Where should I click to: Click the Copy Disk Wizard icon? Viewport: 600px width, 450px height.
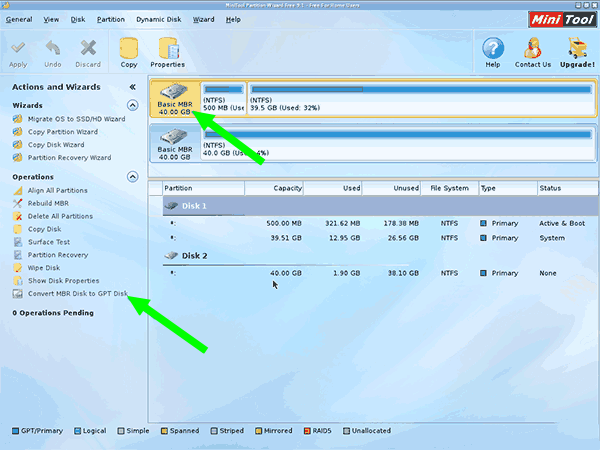(17, 145)
